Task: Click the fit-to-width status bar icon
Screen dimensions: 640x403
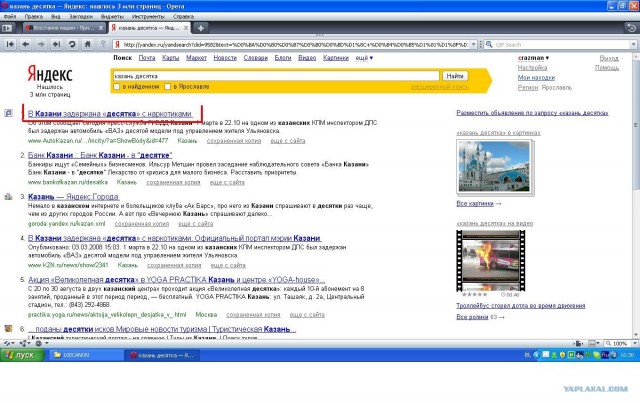Action: [x=578, y=343]
